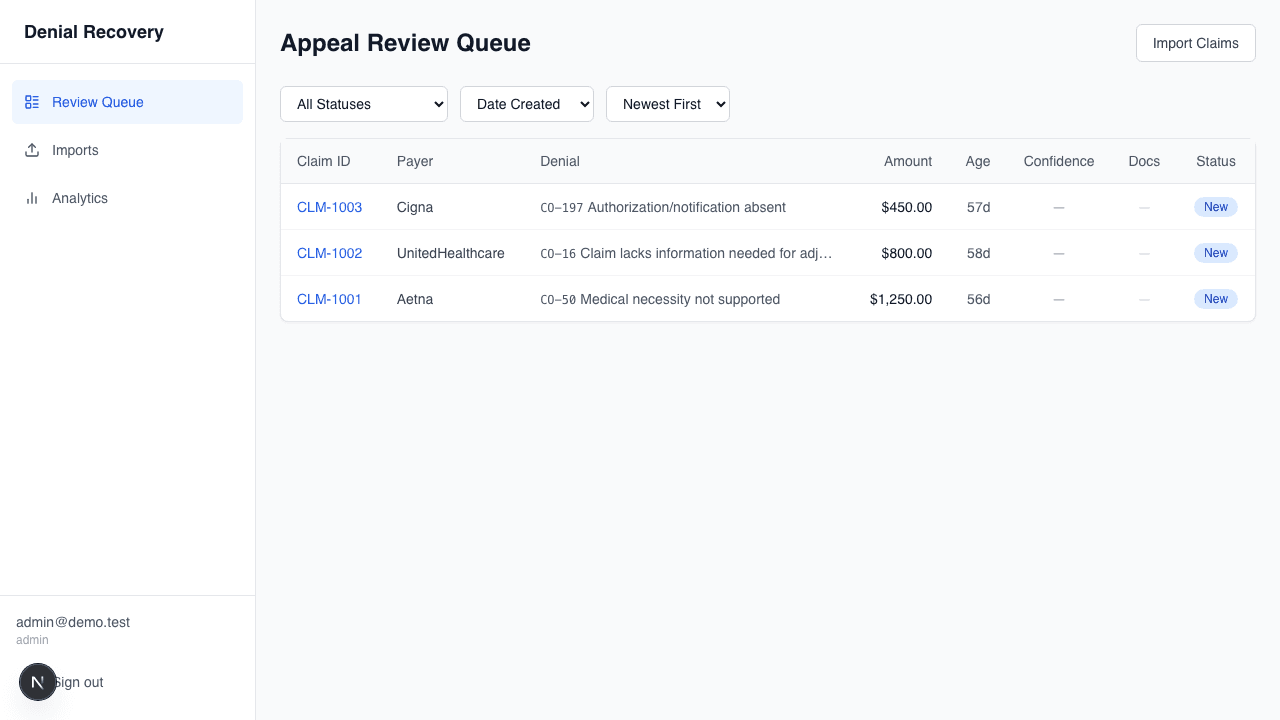Click the upload arrow icon in the sidebar

coord(31,149)
